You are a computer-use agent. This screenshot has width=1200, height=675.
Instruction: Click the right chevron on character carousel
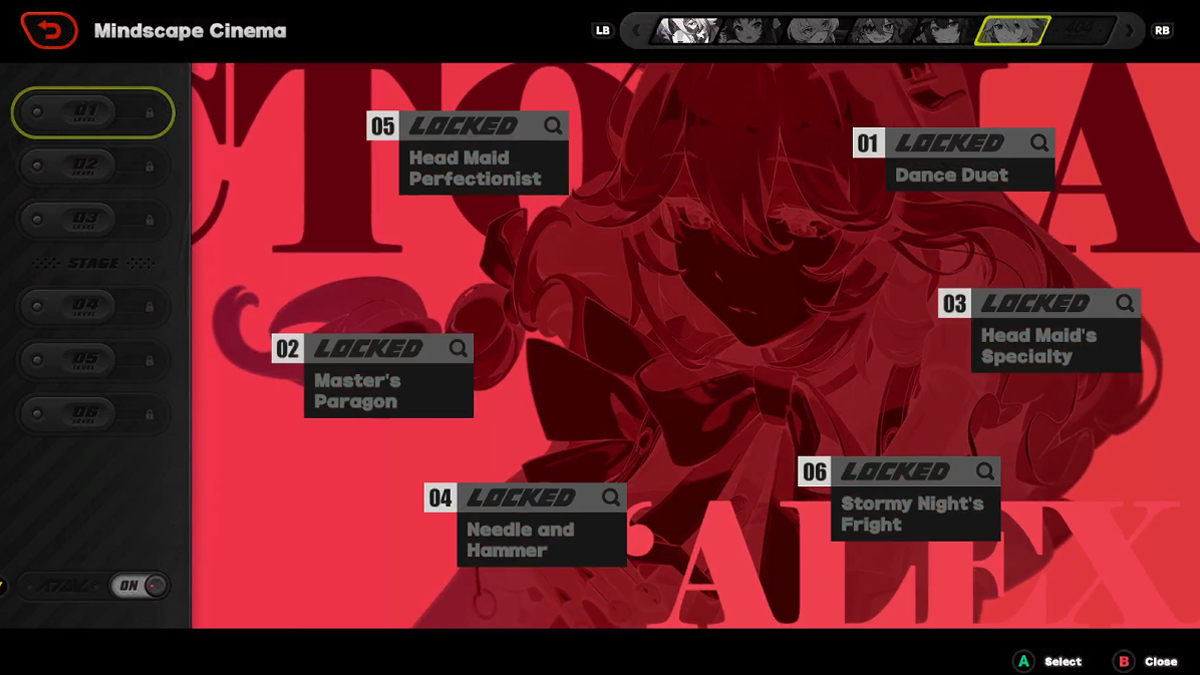(1128, 31)
